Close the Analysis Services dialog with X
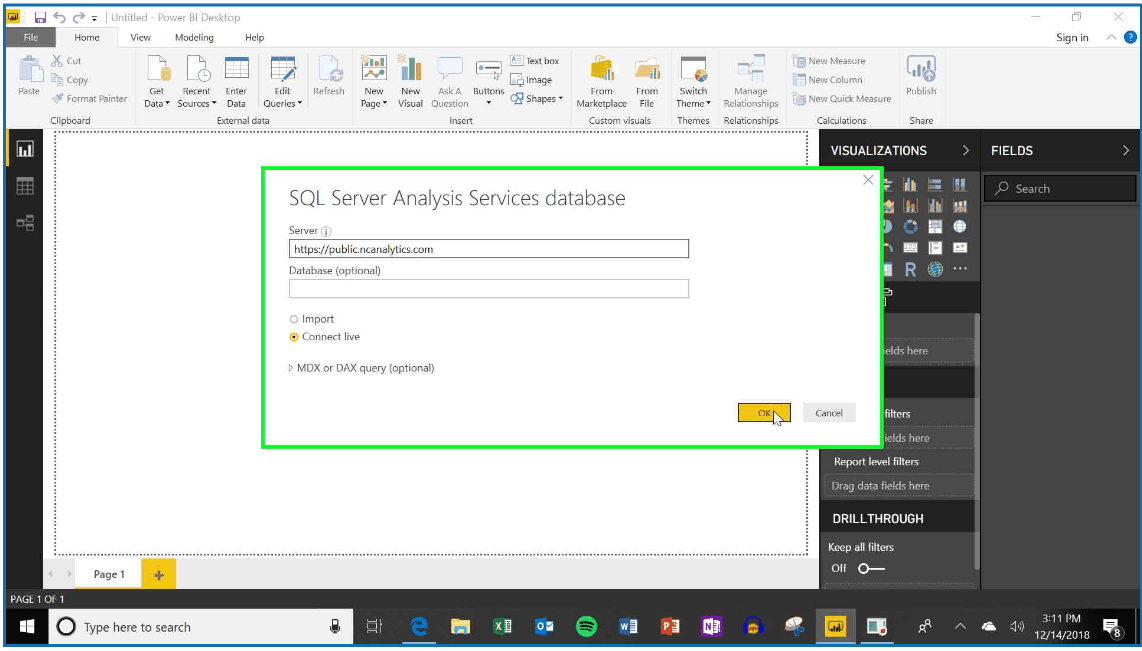 click(x=867, y=180)
